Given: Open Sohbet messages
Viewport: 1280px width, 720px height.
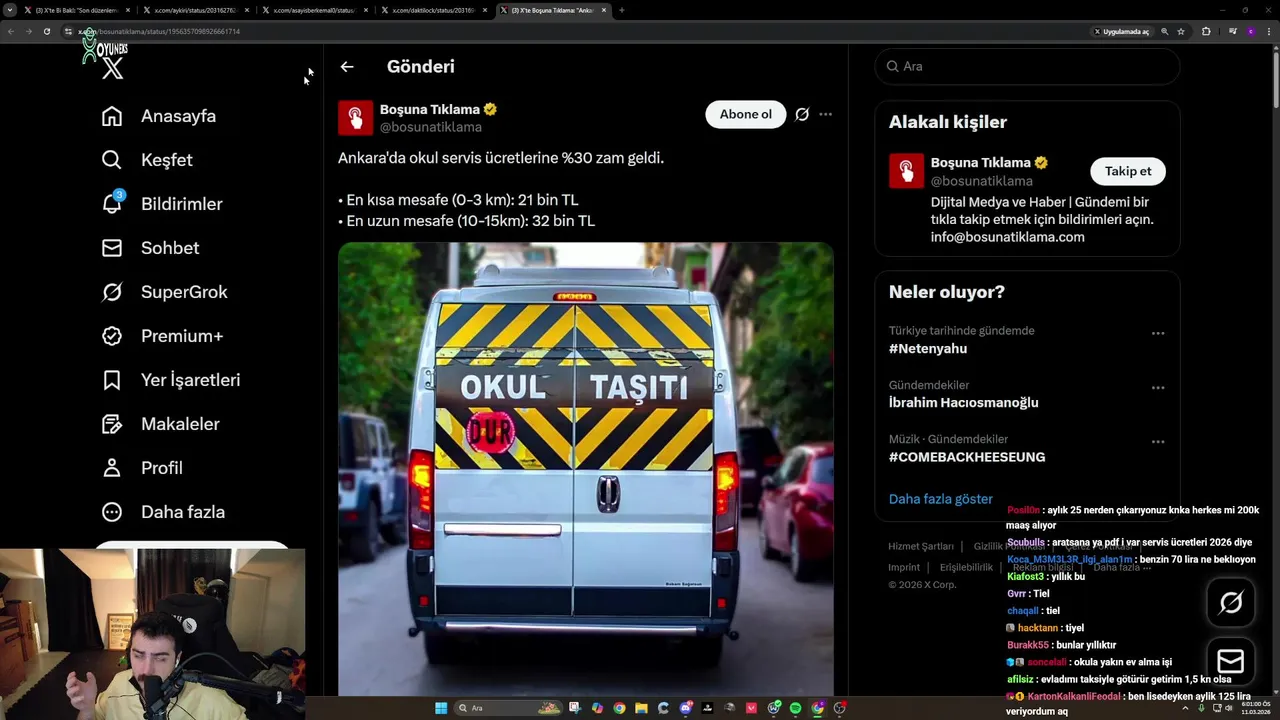Looking at the screenshot, I should pos(151,248).
